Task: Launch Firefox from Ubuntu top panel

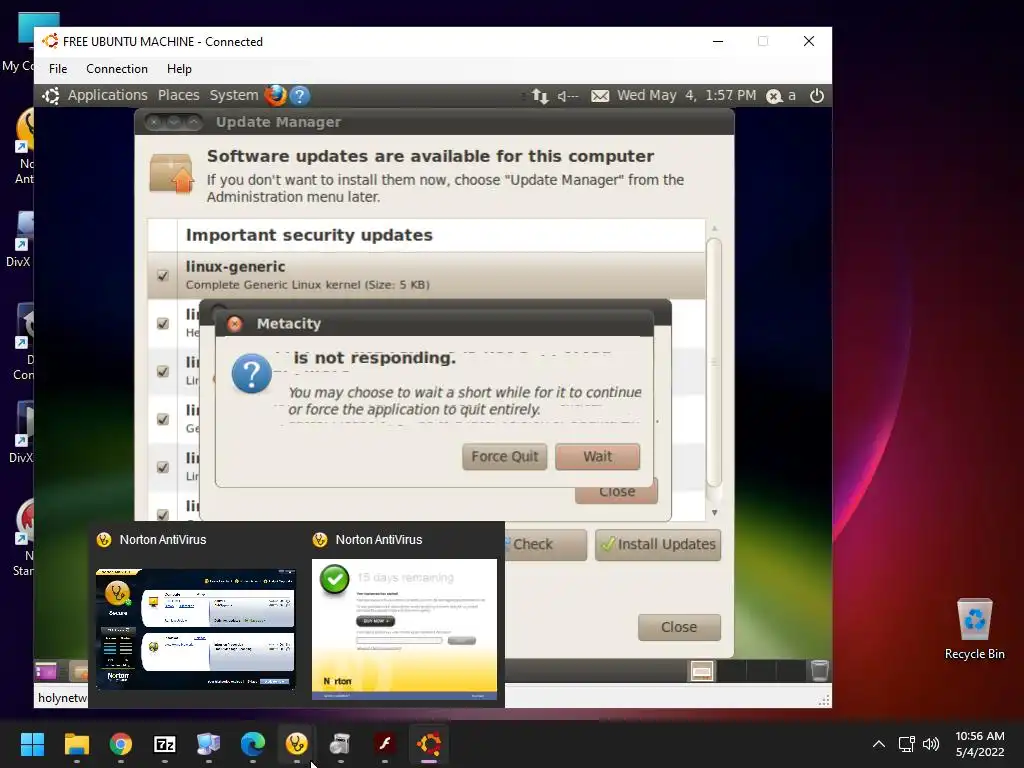Action: click(275, 95)
